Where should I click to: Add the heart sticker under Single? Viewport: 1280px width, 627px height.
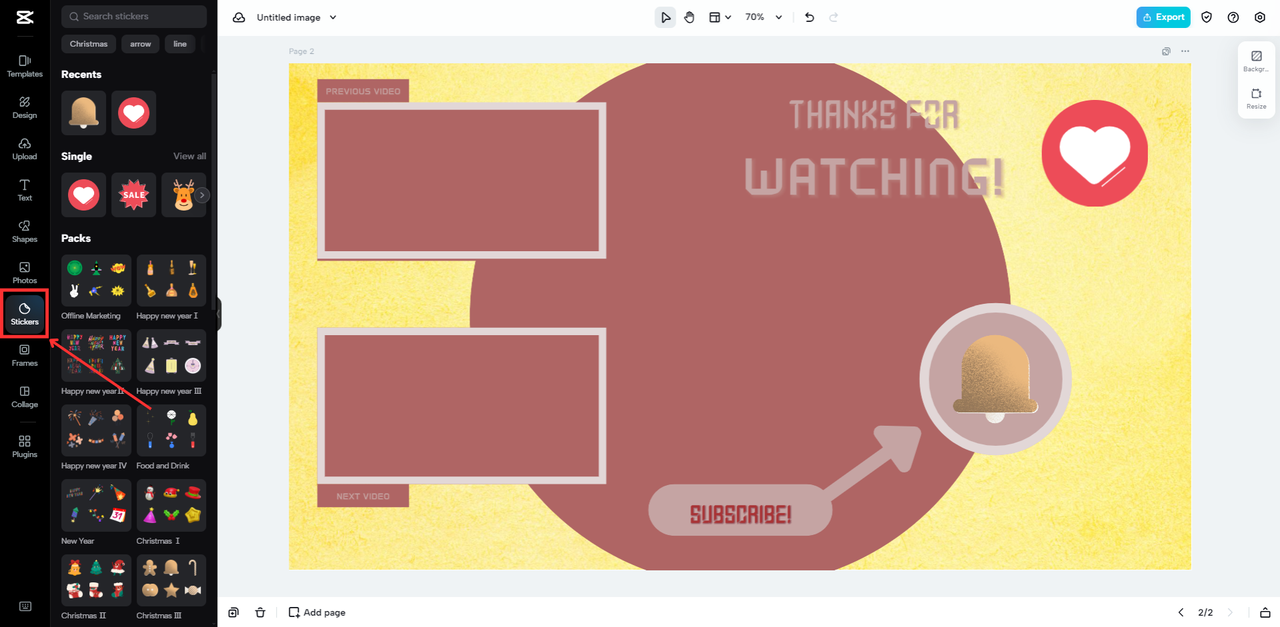tap(83, 195)
